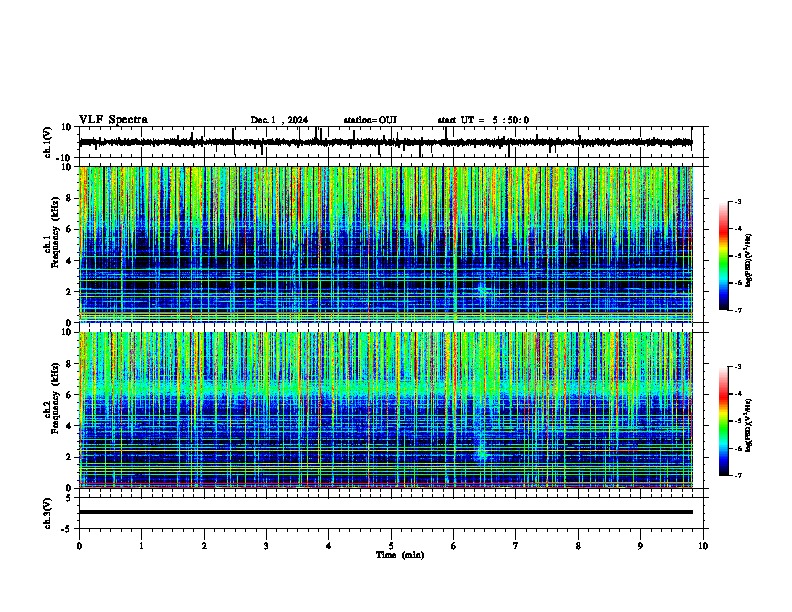The height and width of the screenshot is (612, 792).
Task: Click time axis tick label '0'
Action: click(x=79, y=546)
